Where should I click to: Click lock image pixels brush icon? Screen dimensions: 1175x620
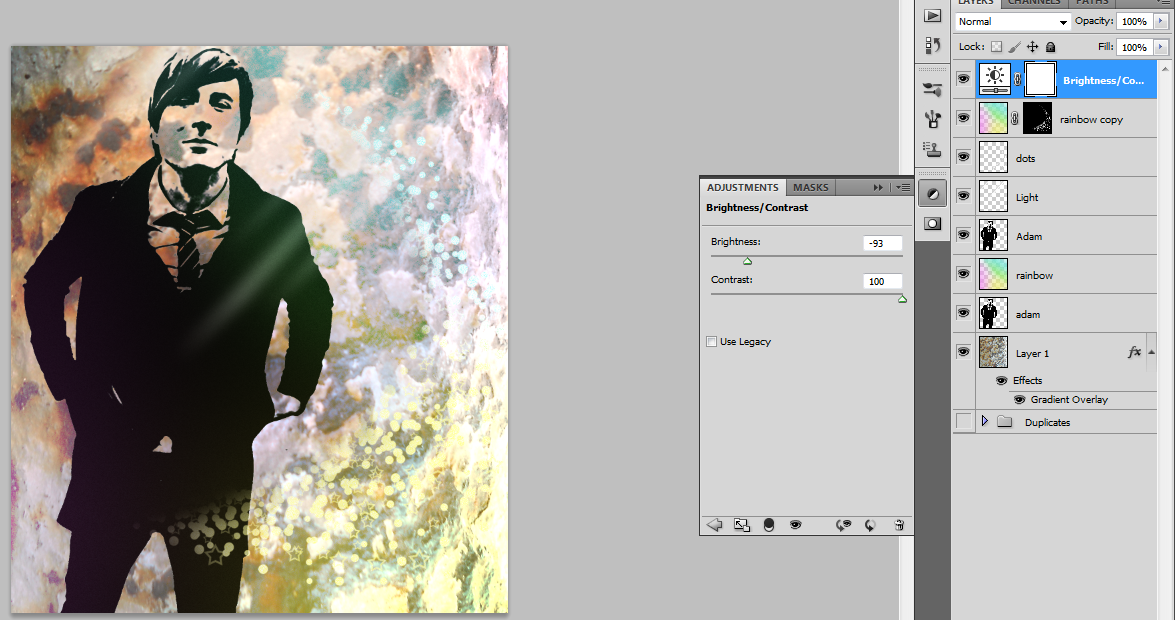[x=1015, y=46]
